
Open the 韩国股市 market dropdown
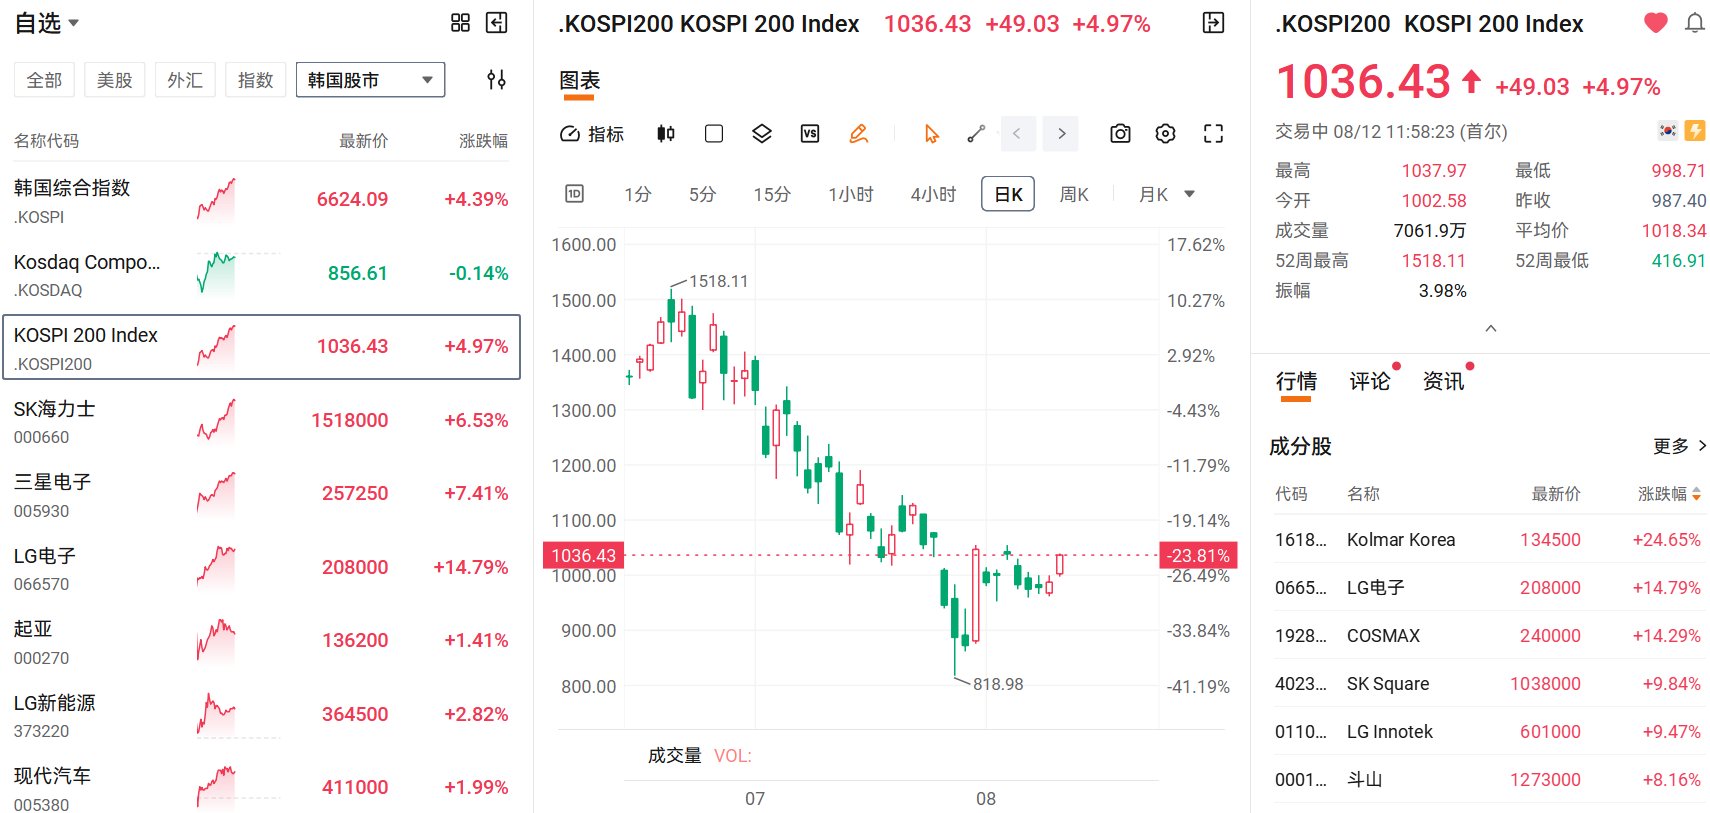[370, 80]
